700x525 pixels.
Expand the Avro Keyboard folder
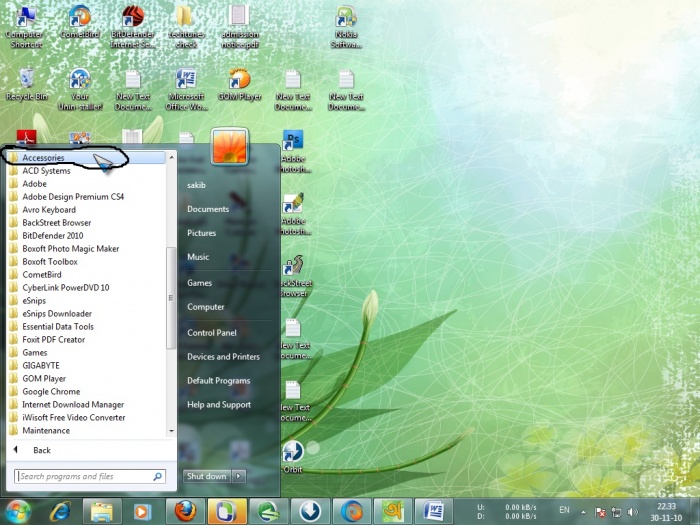87,209
